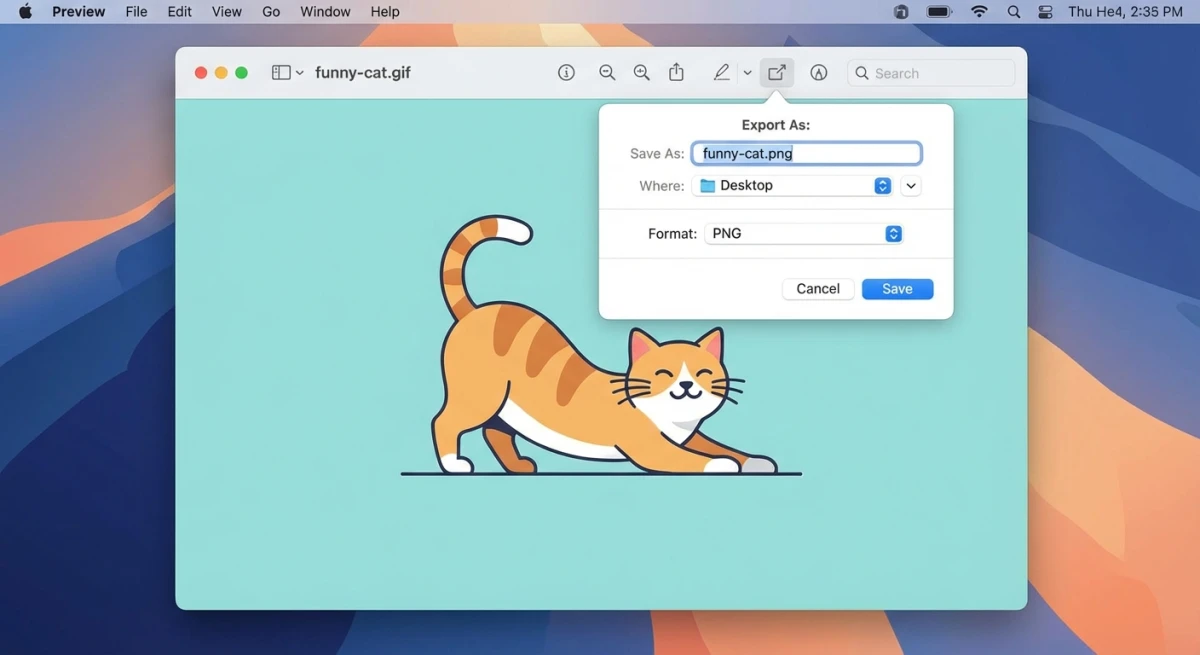
Task: Click the funny-cat.gif window title
Action: [x=363, y=73]
